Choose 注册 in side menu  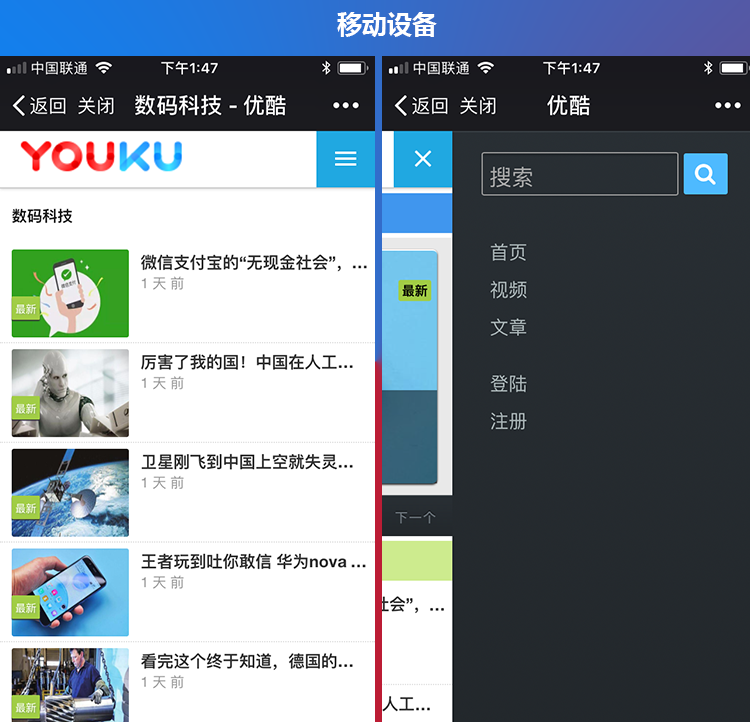[x=508, y=421]
